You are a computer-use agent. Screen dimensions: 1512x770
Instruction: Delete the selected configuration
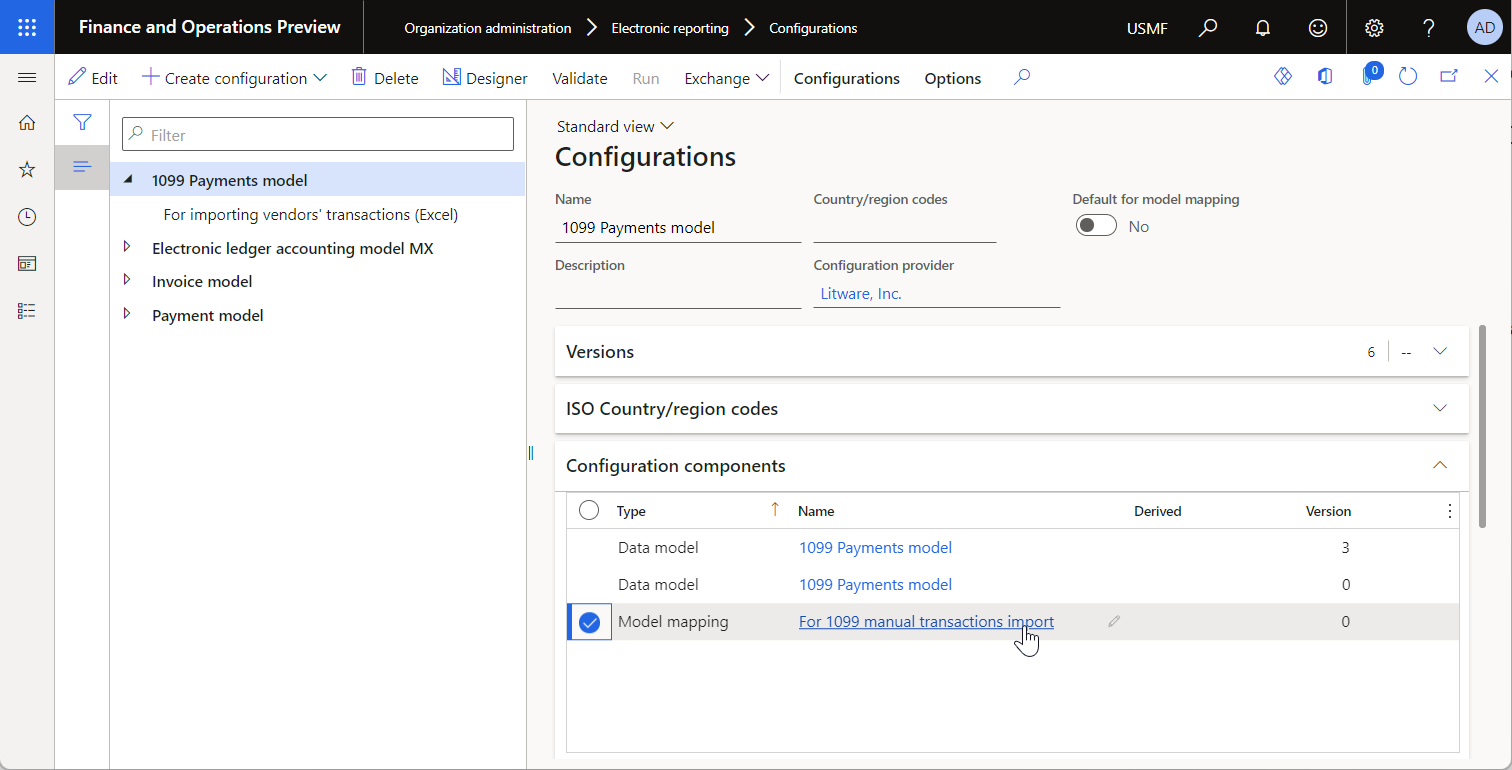click(384, 77)
